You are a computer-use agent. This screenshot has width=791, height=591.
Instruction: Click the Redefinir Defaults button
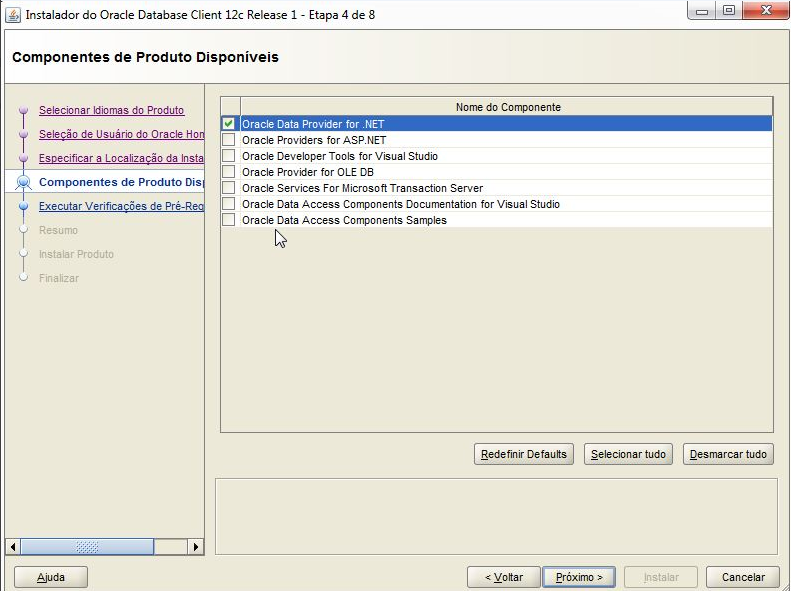coord(524,454)
